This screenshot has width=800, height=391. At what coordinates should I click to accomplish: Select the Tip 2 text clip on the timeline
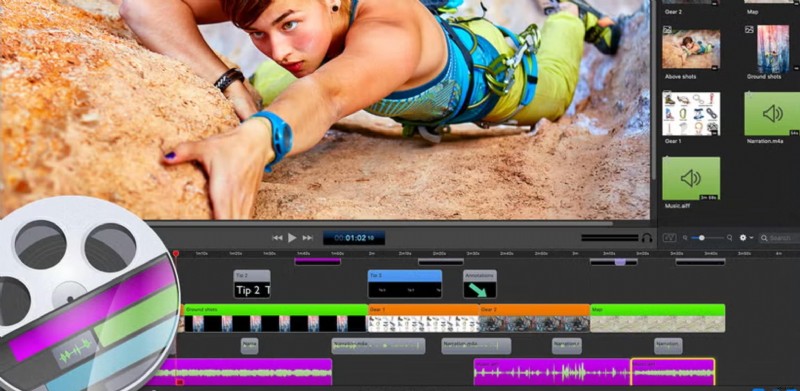tap(252, 284)
